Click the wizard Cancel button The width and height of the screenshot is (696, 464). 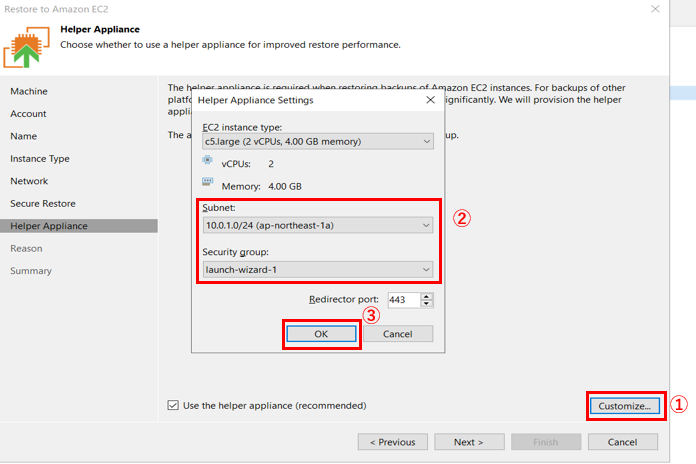(623, 442)
